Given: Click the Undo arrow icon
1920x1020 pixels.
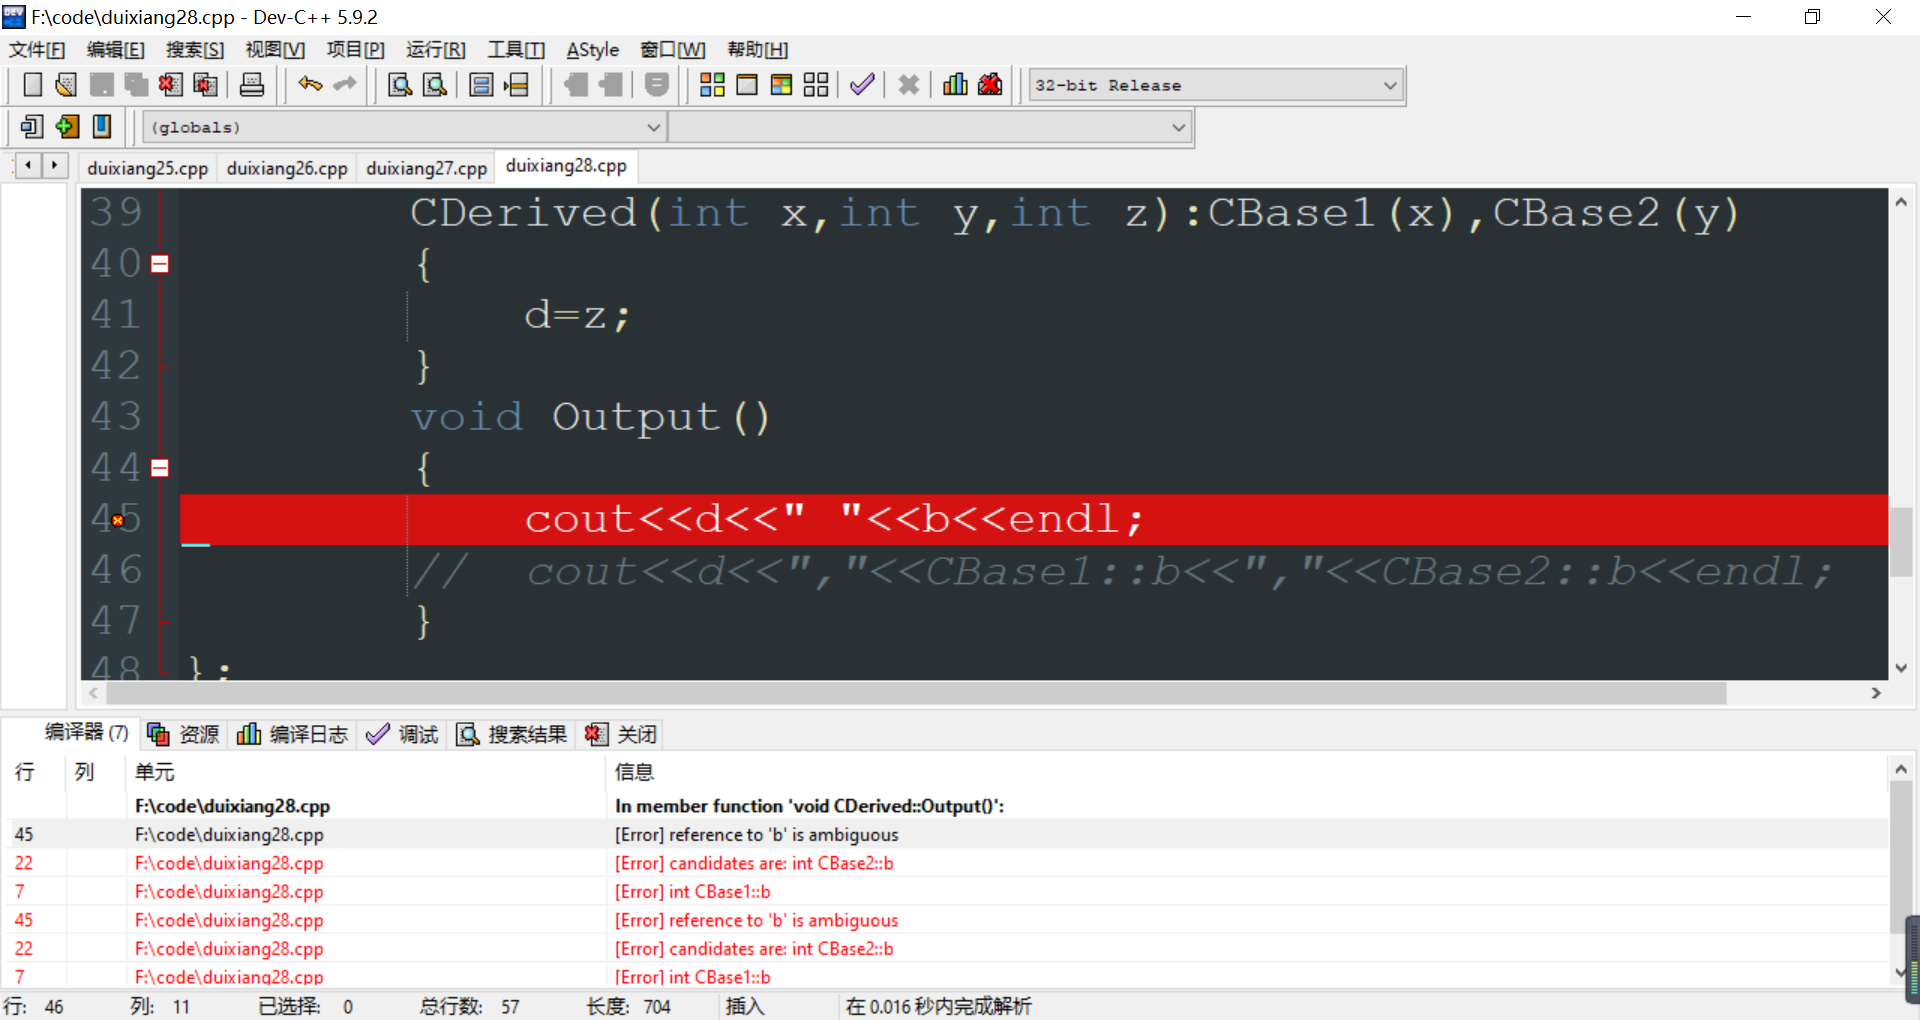Looking at the screenshot, I should tap(310, 85).
